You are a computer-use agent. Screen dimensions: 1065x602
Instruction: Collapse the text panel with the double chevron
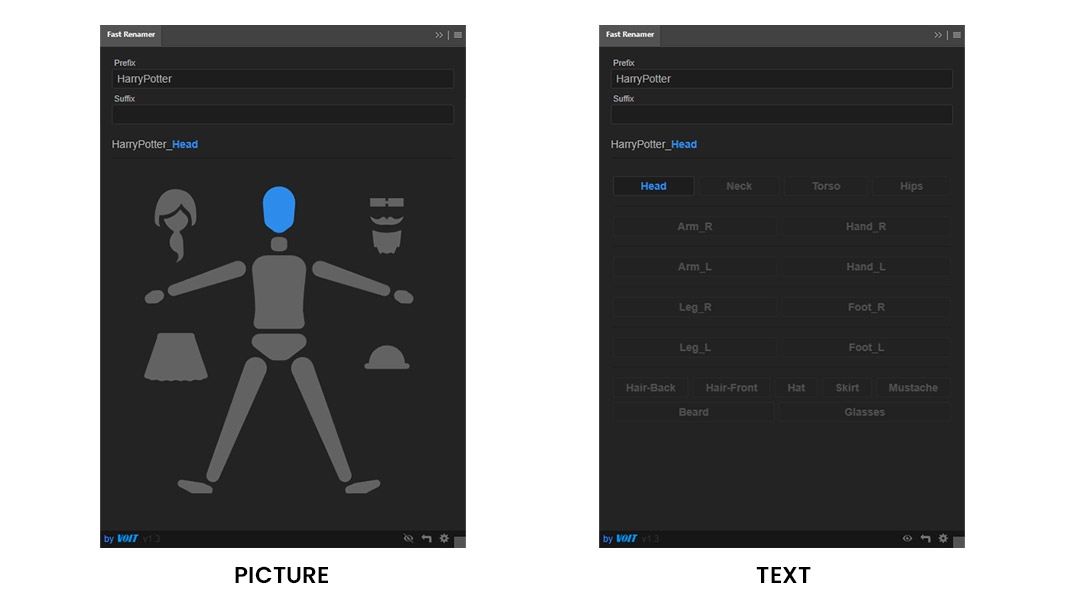point(938,35)
